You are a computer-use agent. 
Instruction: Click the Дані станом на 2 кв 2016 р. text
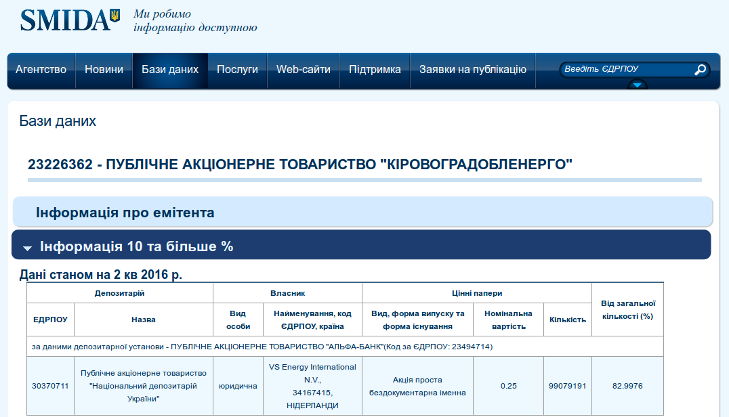tap(100, 274)
